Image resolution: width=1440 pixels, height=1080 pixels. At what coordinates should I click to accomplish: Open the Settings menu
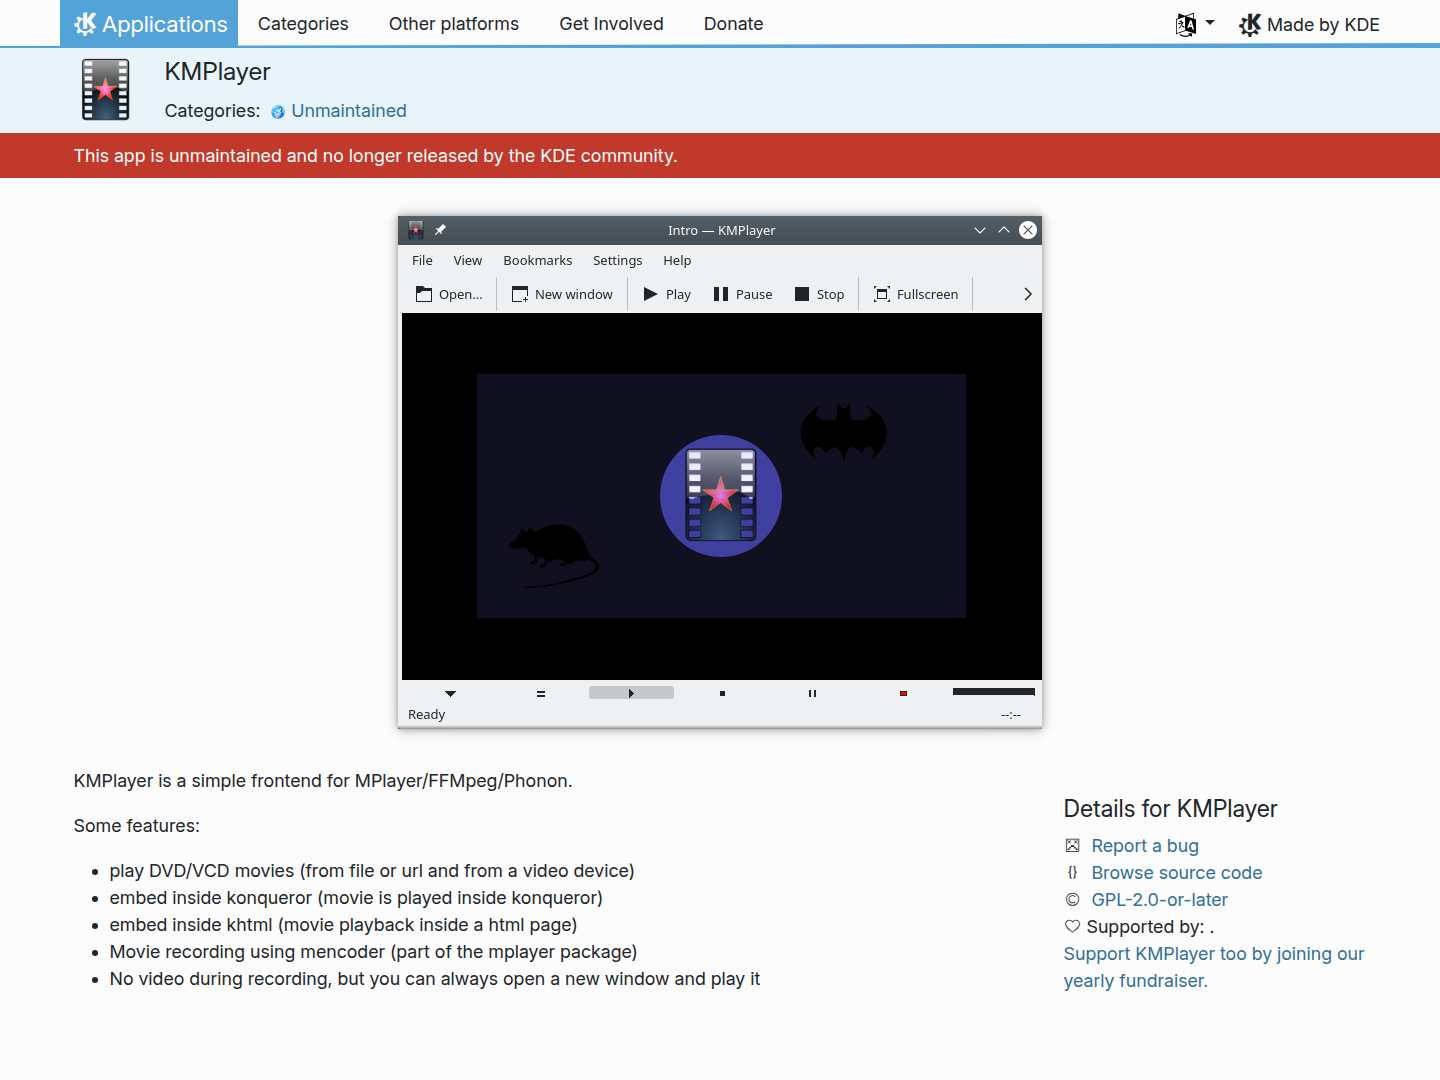pyautogui.click(x=618, y=260)
